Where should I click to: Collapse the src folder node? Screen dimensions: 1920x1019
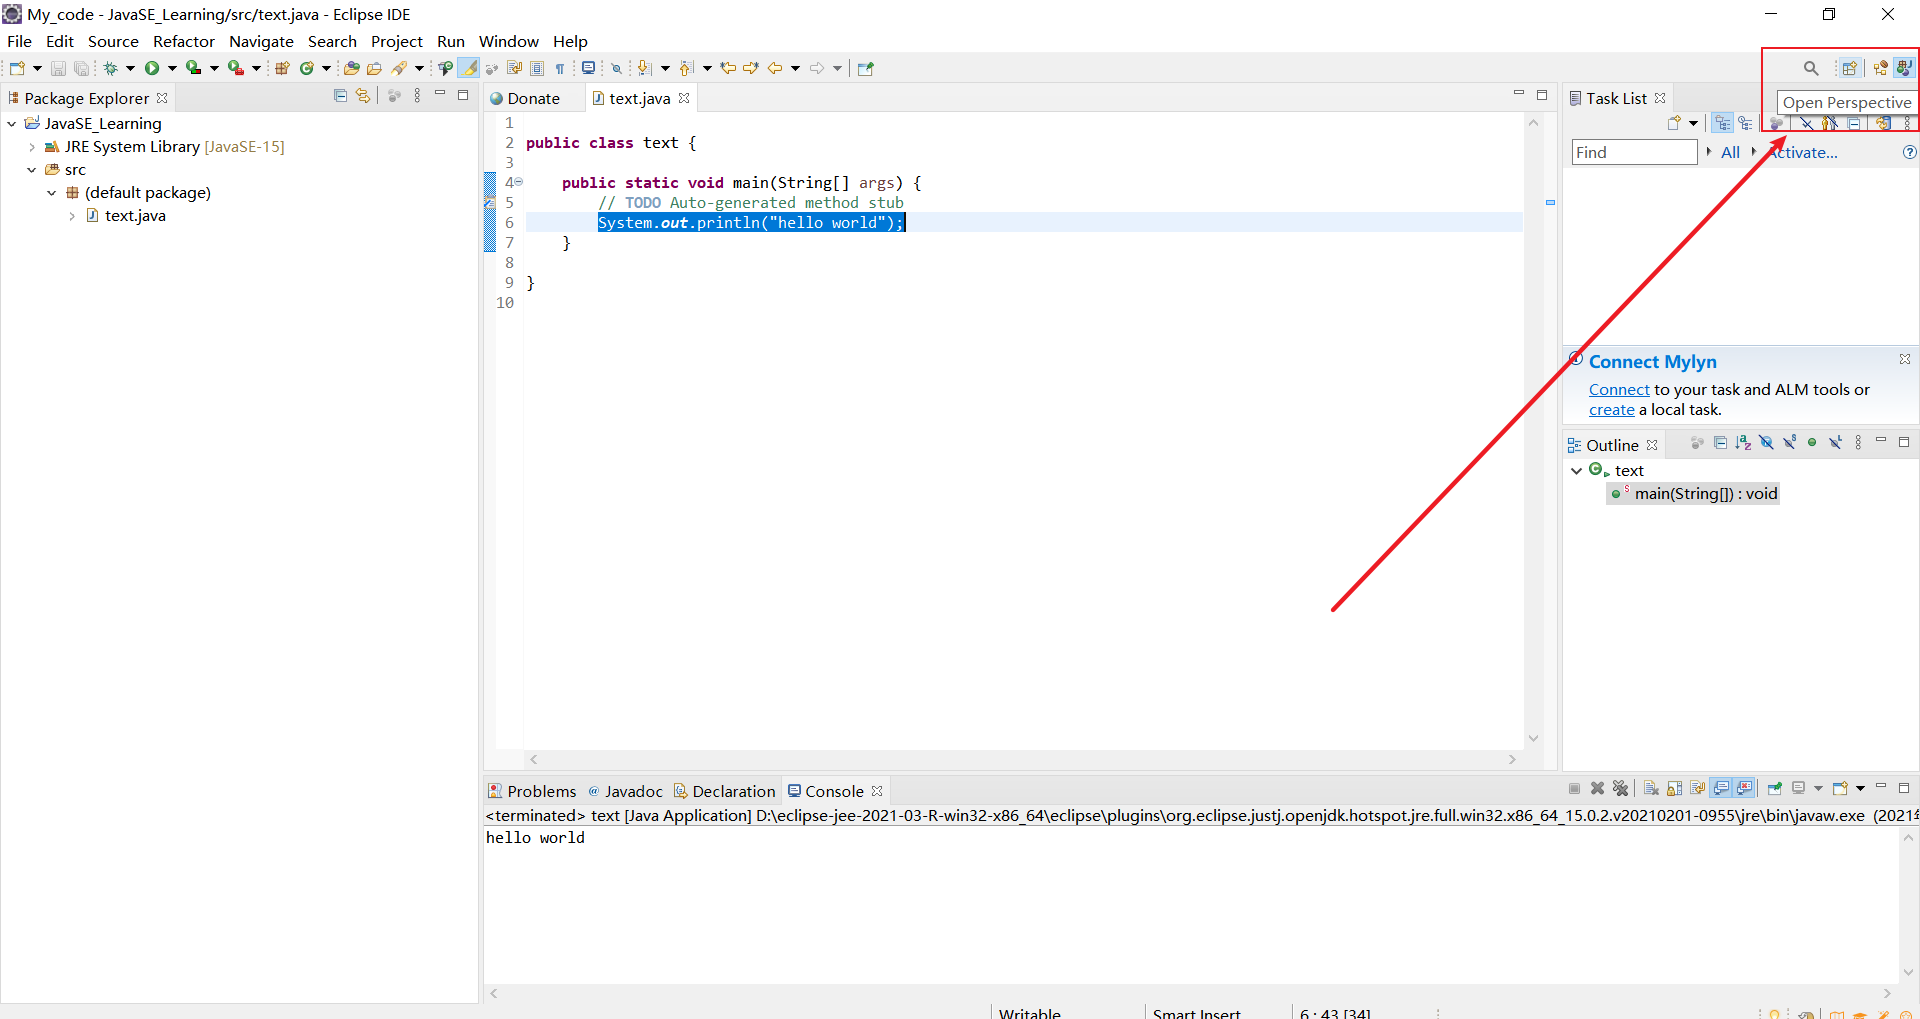pos(32,170)
